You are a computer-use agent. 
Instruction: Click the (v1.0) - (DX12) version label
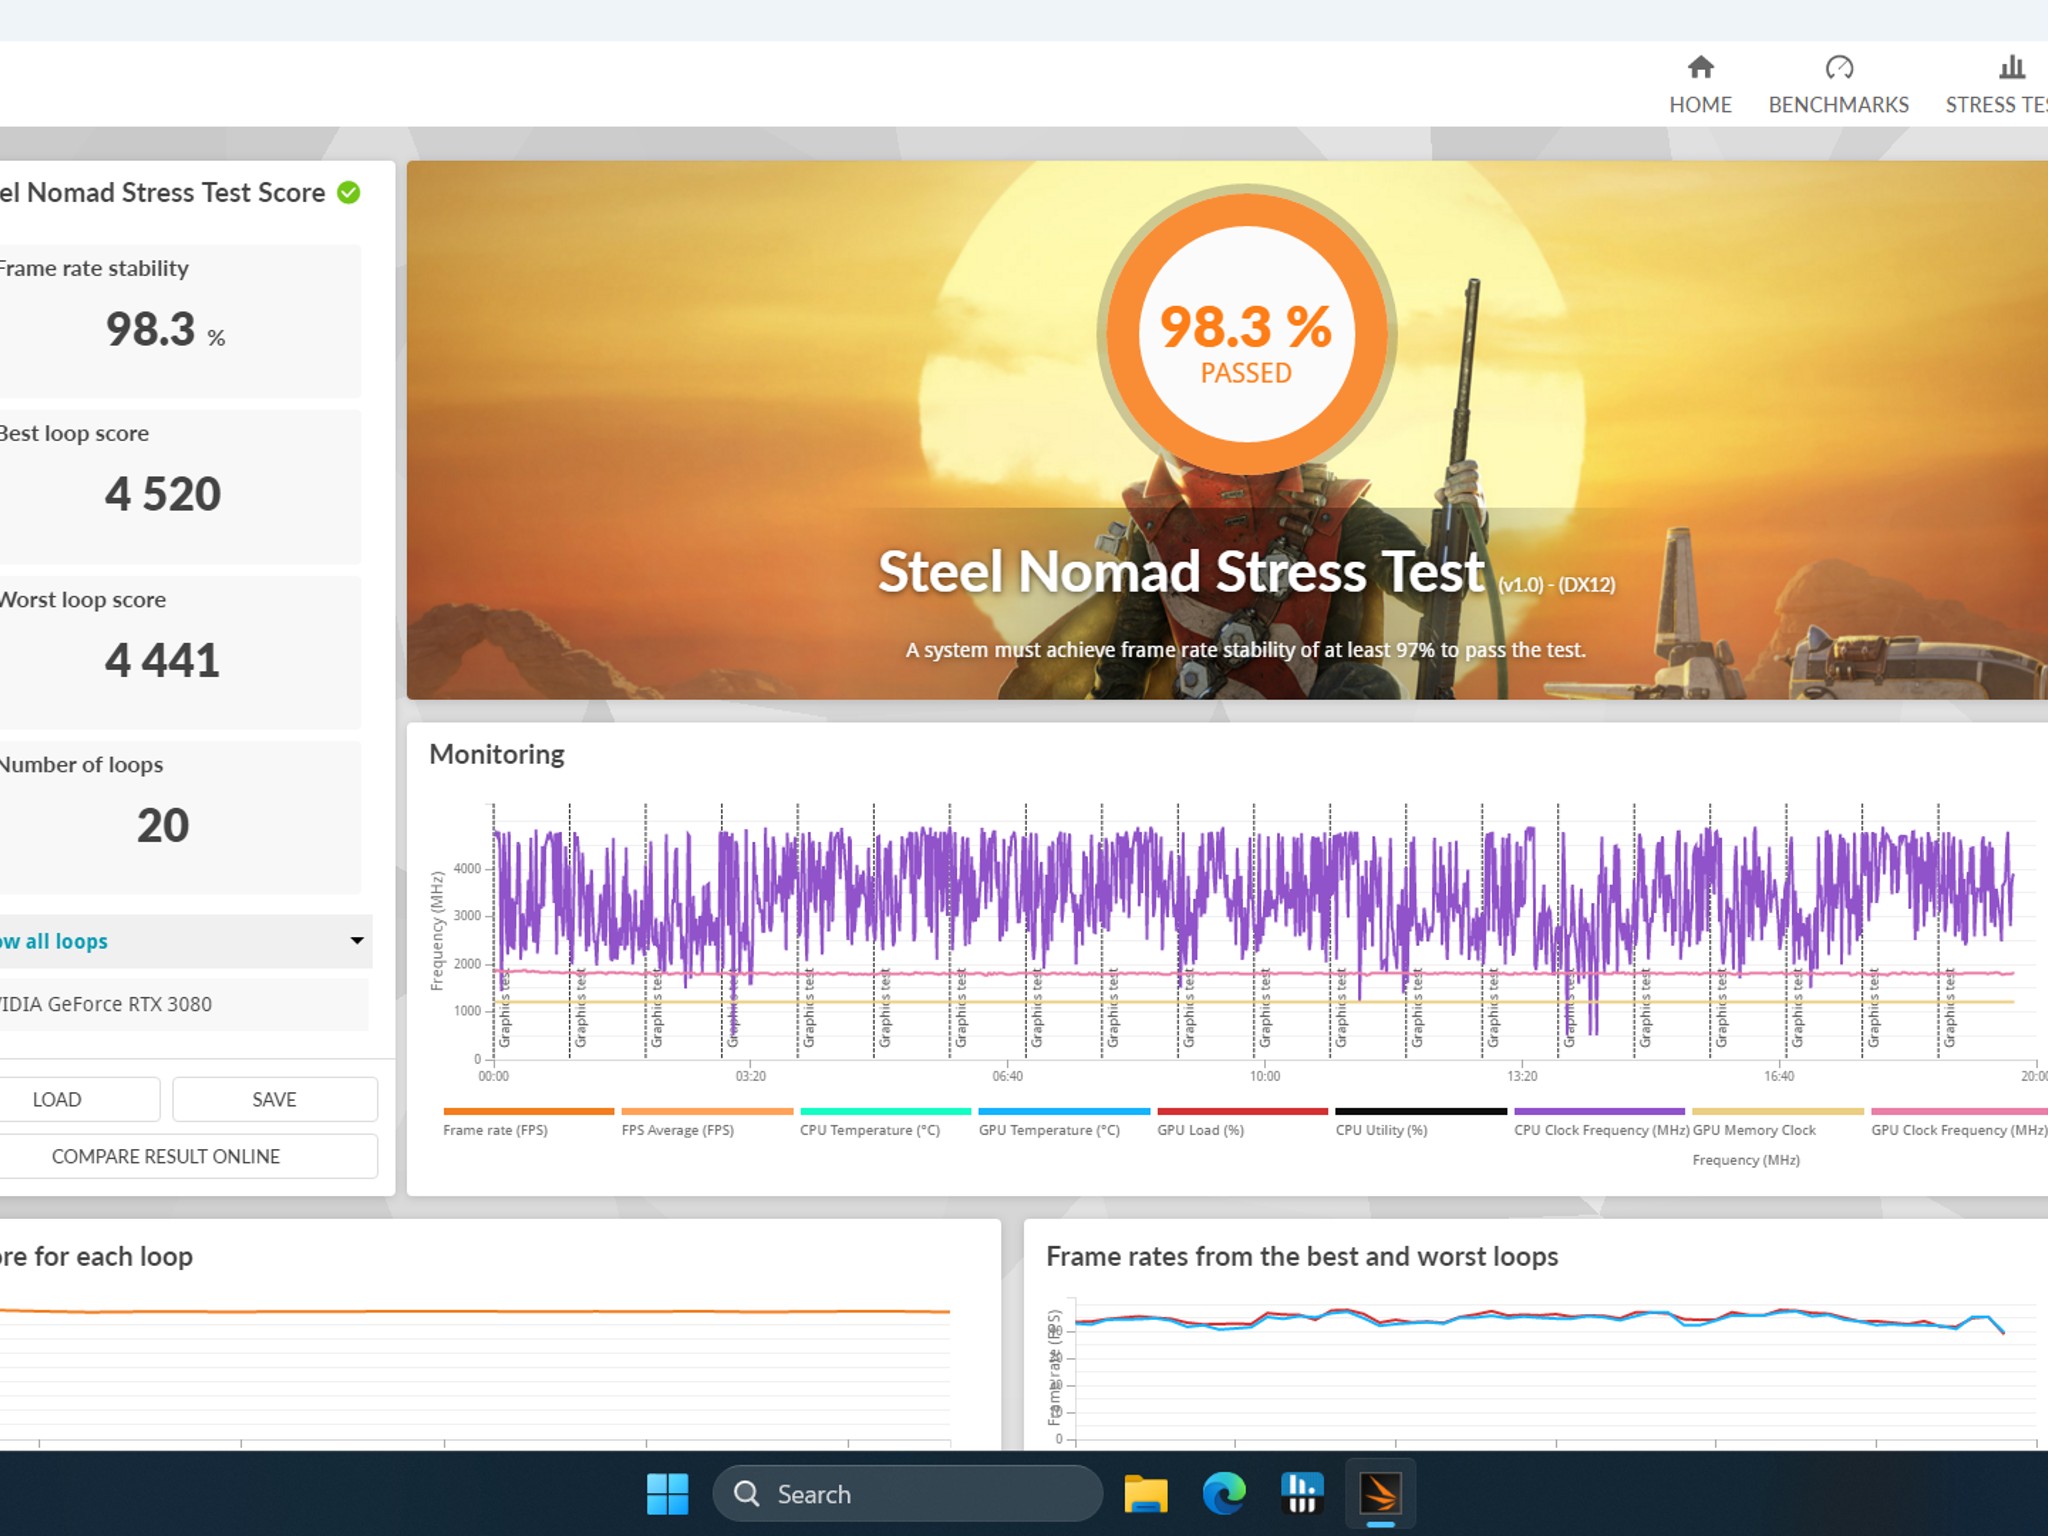1557,585
